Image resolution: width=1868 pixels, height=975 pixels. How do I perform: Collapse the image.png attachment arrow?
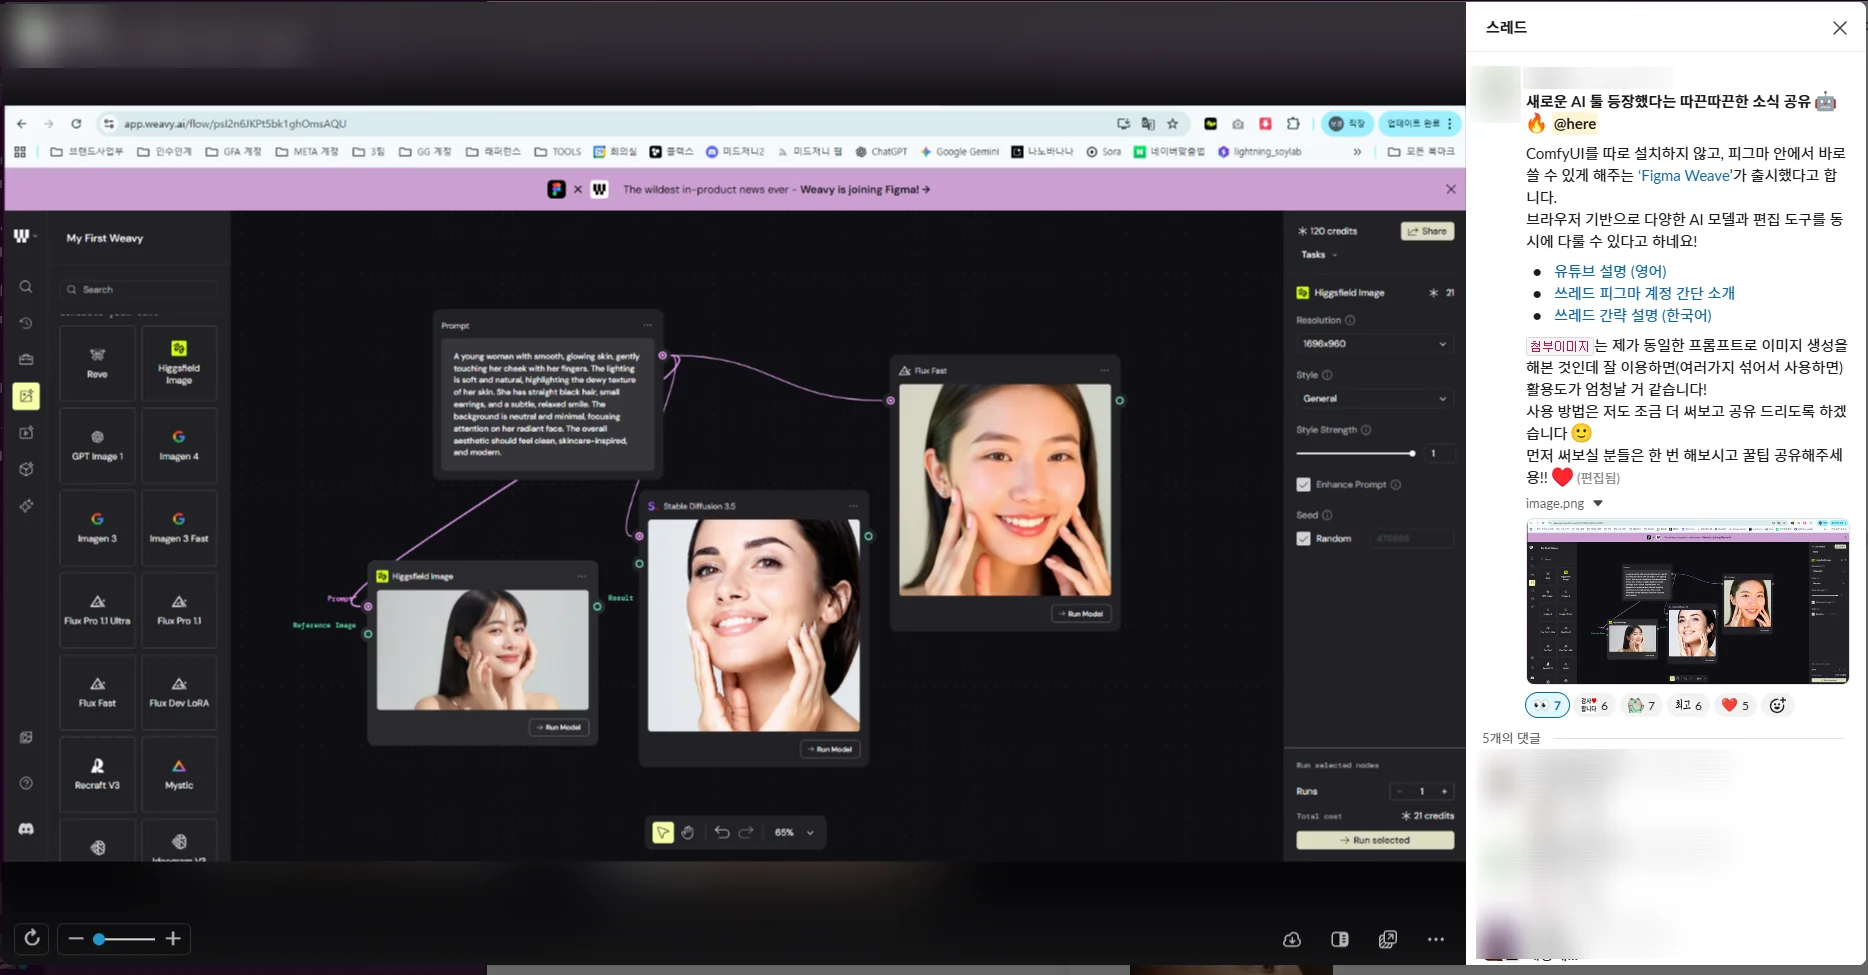click(x=1598, y=504)
